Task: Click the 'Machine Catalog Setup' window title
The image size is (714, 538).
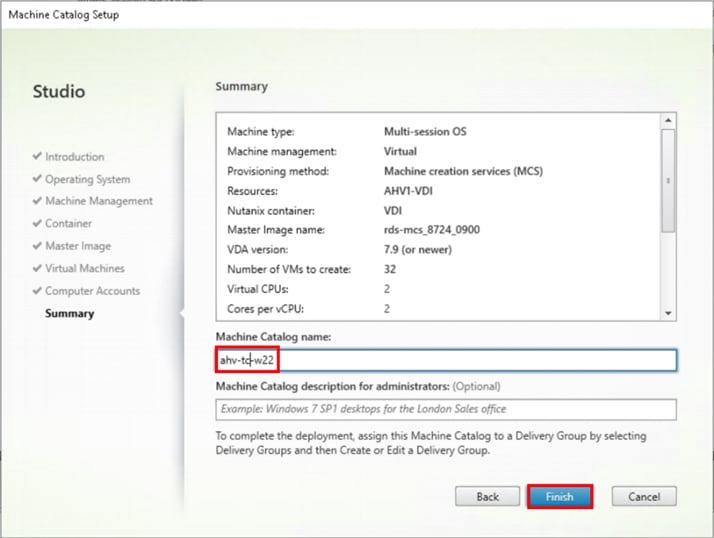Action: [x=64, y=15]
